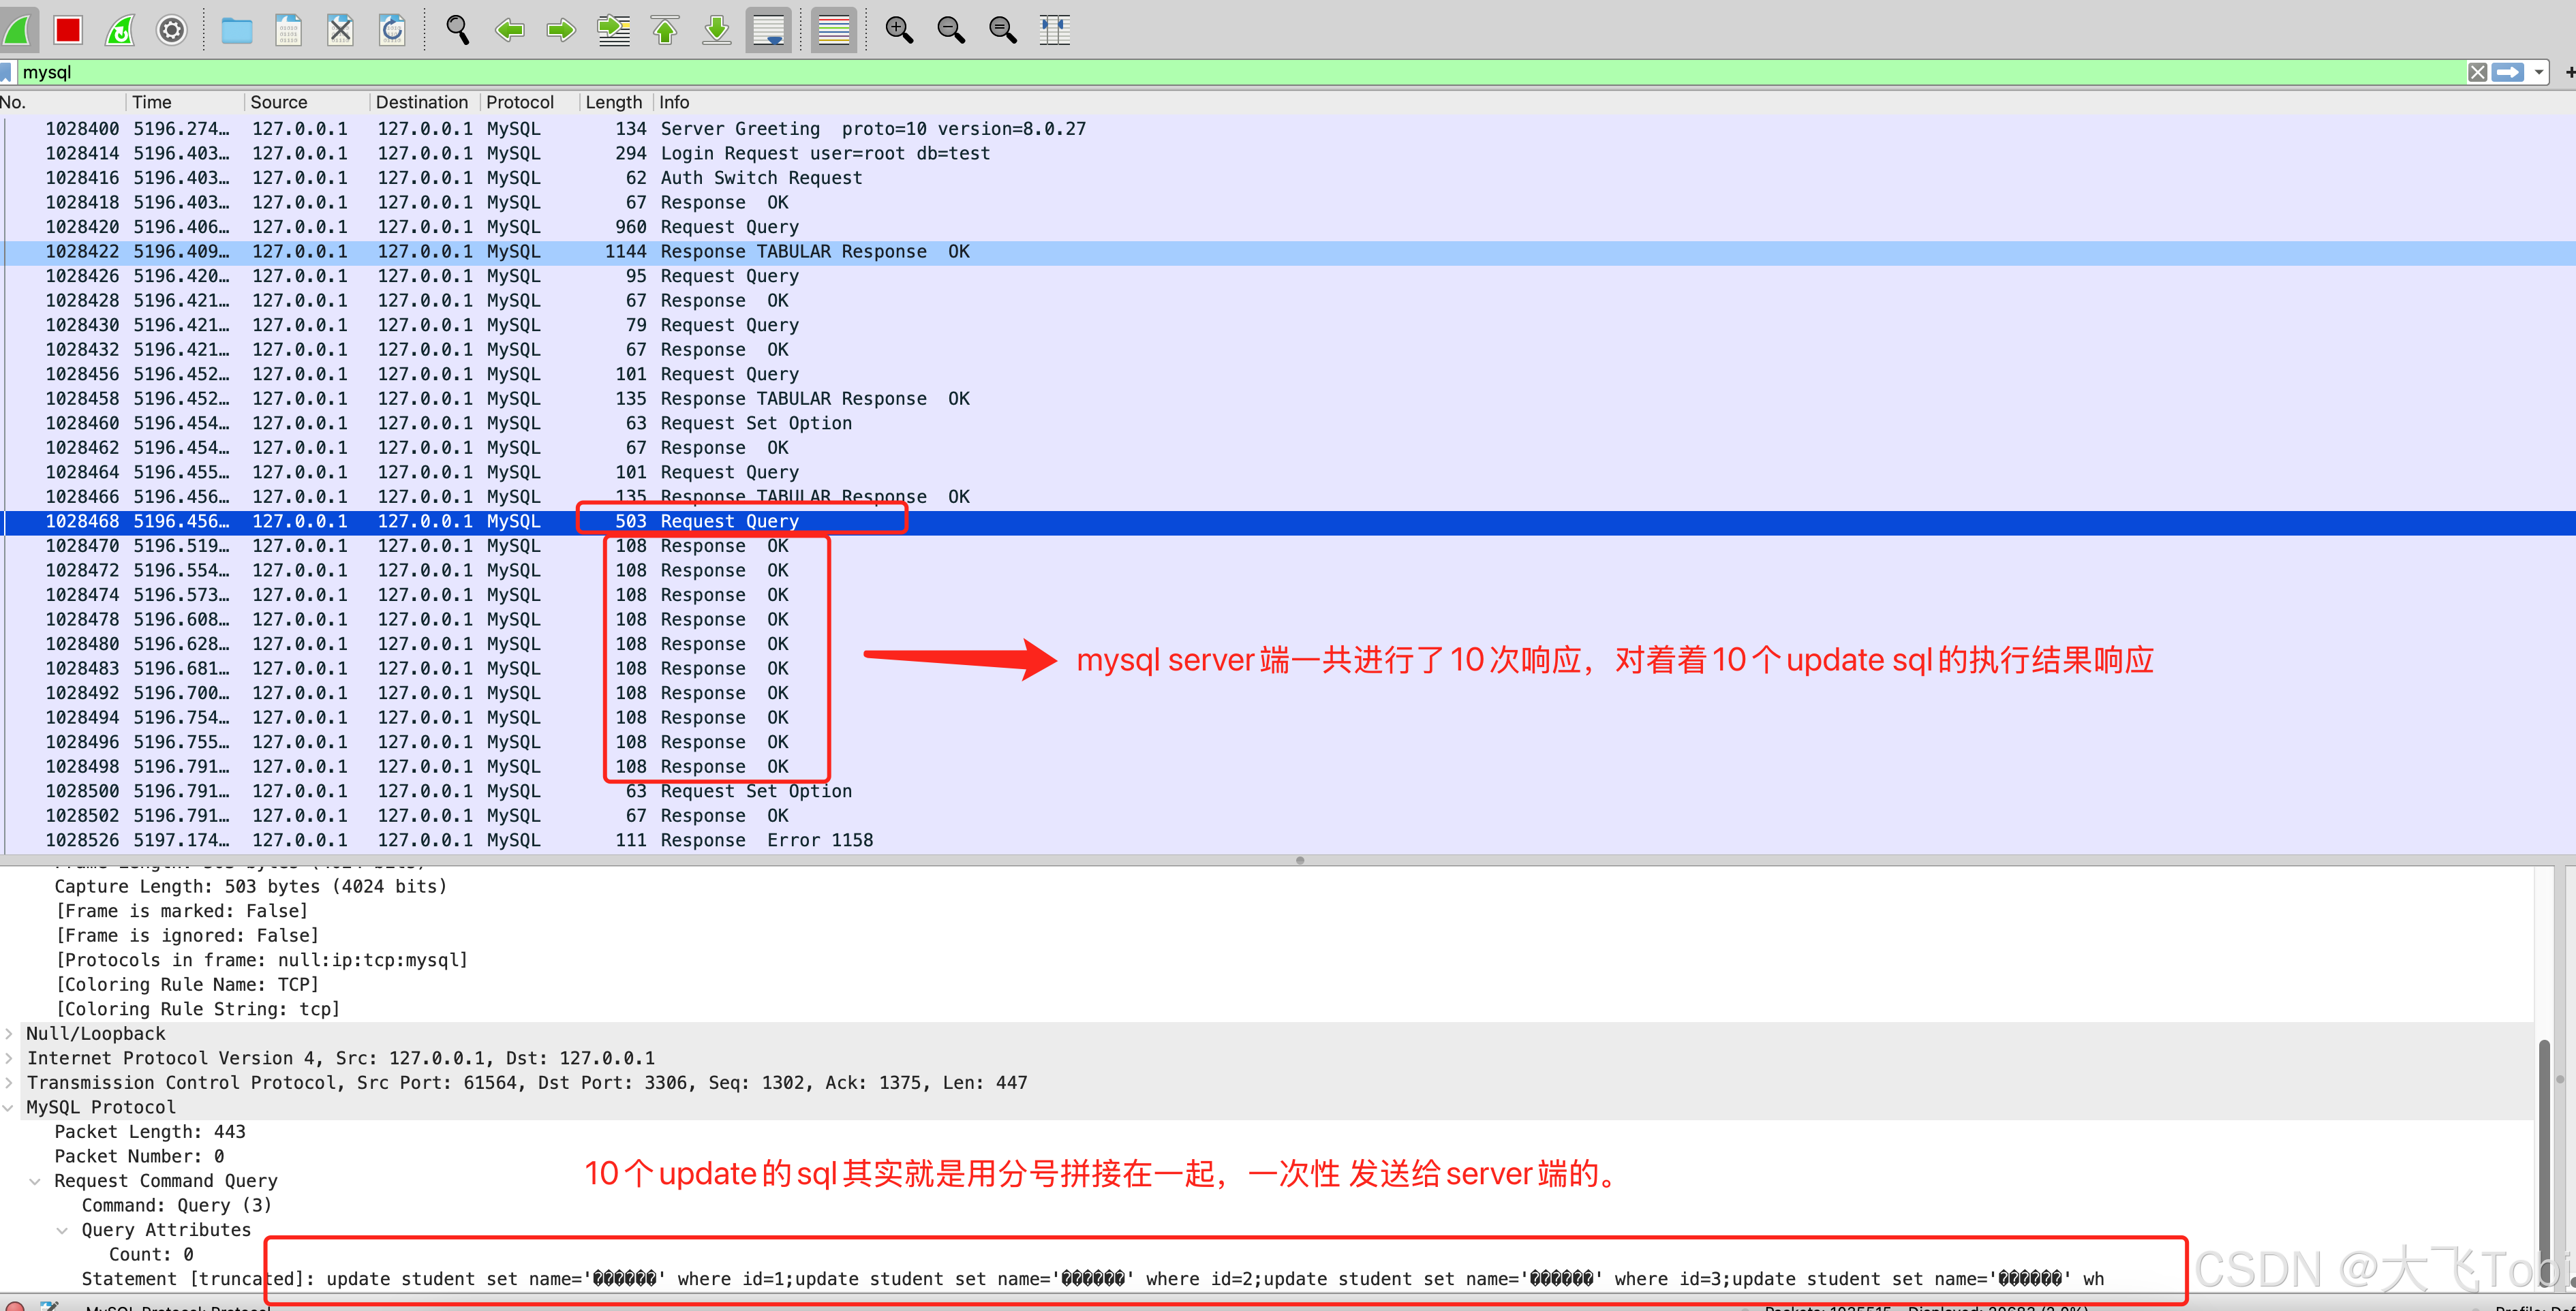Toggle auto-scroll during live capture

(768, 30)
